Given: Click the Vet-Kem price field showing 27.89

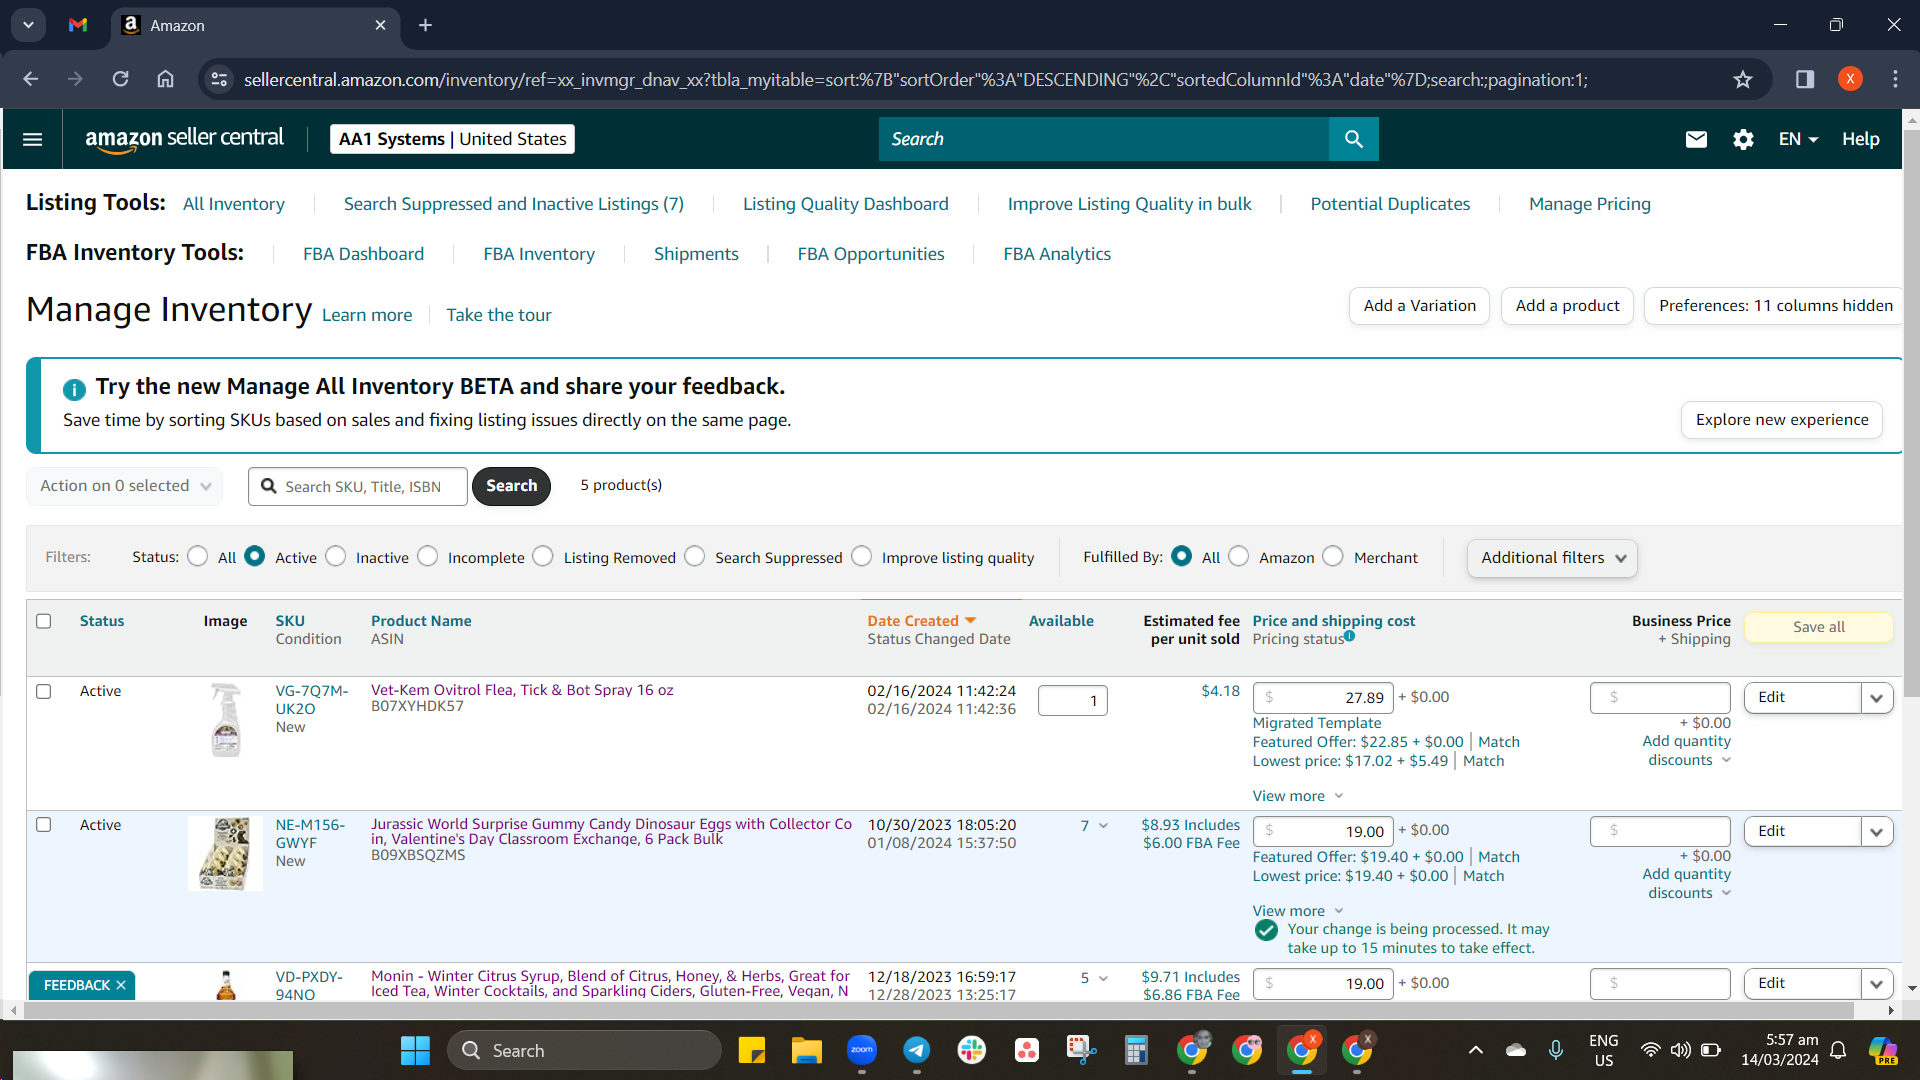Looking at the screenshot, I should tap(1323, 698).
